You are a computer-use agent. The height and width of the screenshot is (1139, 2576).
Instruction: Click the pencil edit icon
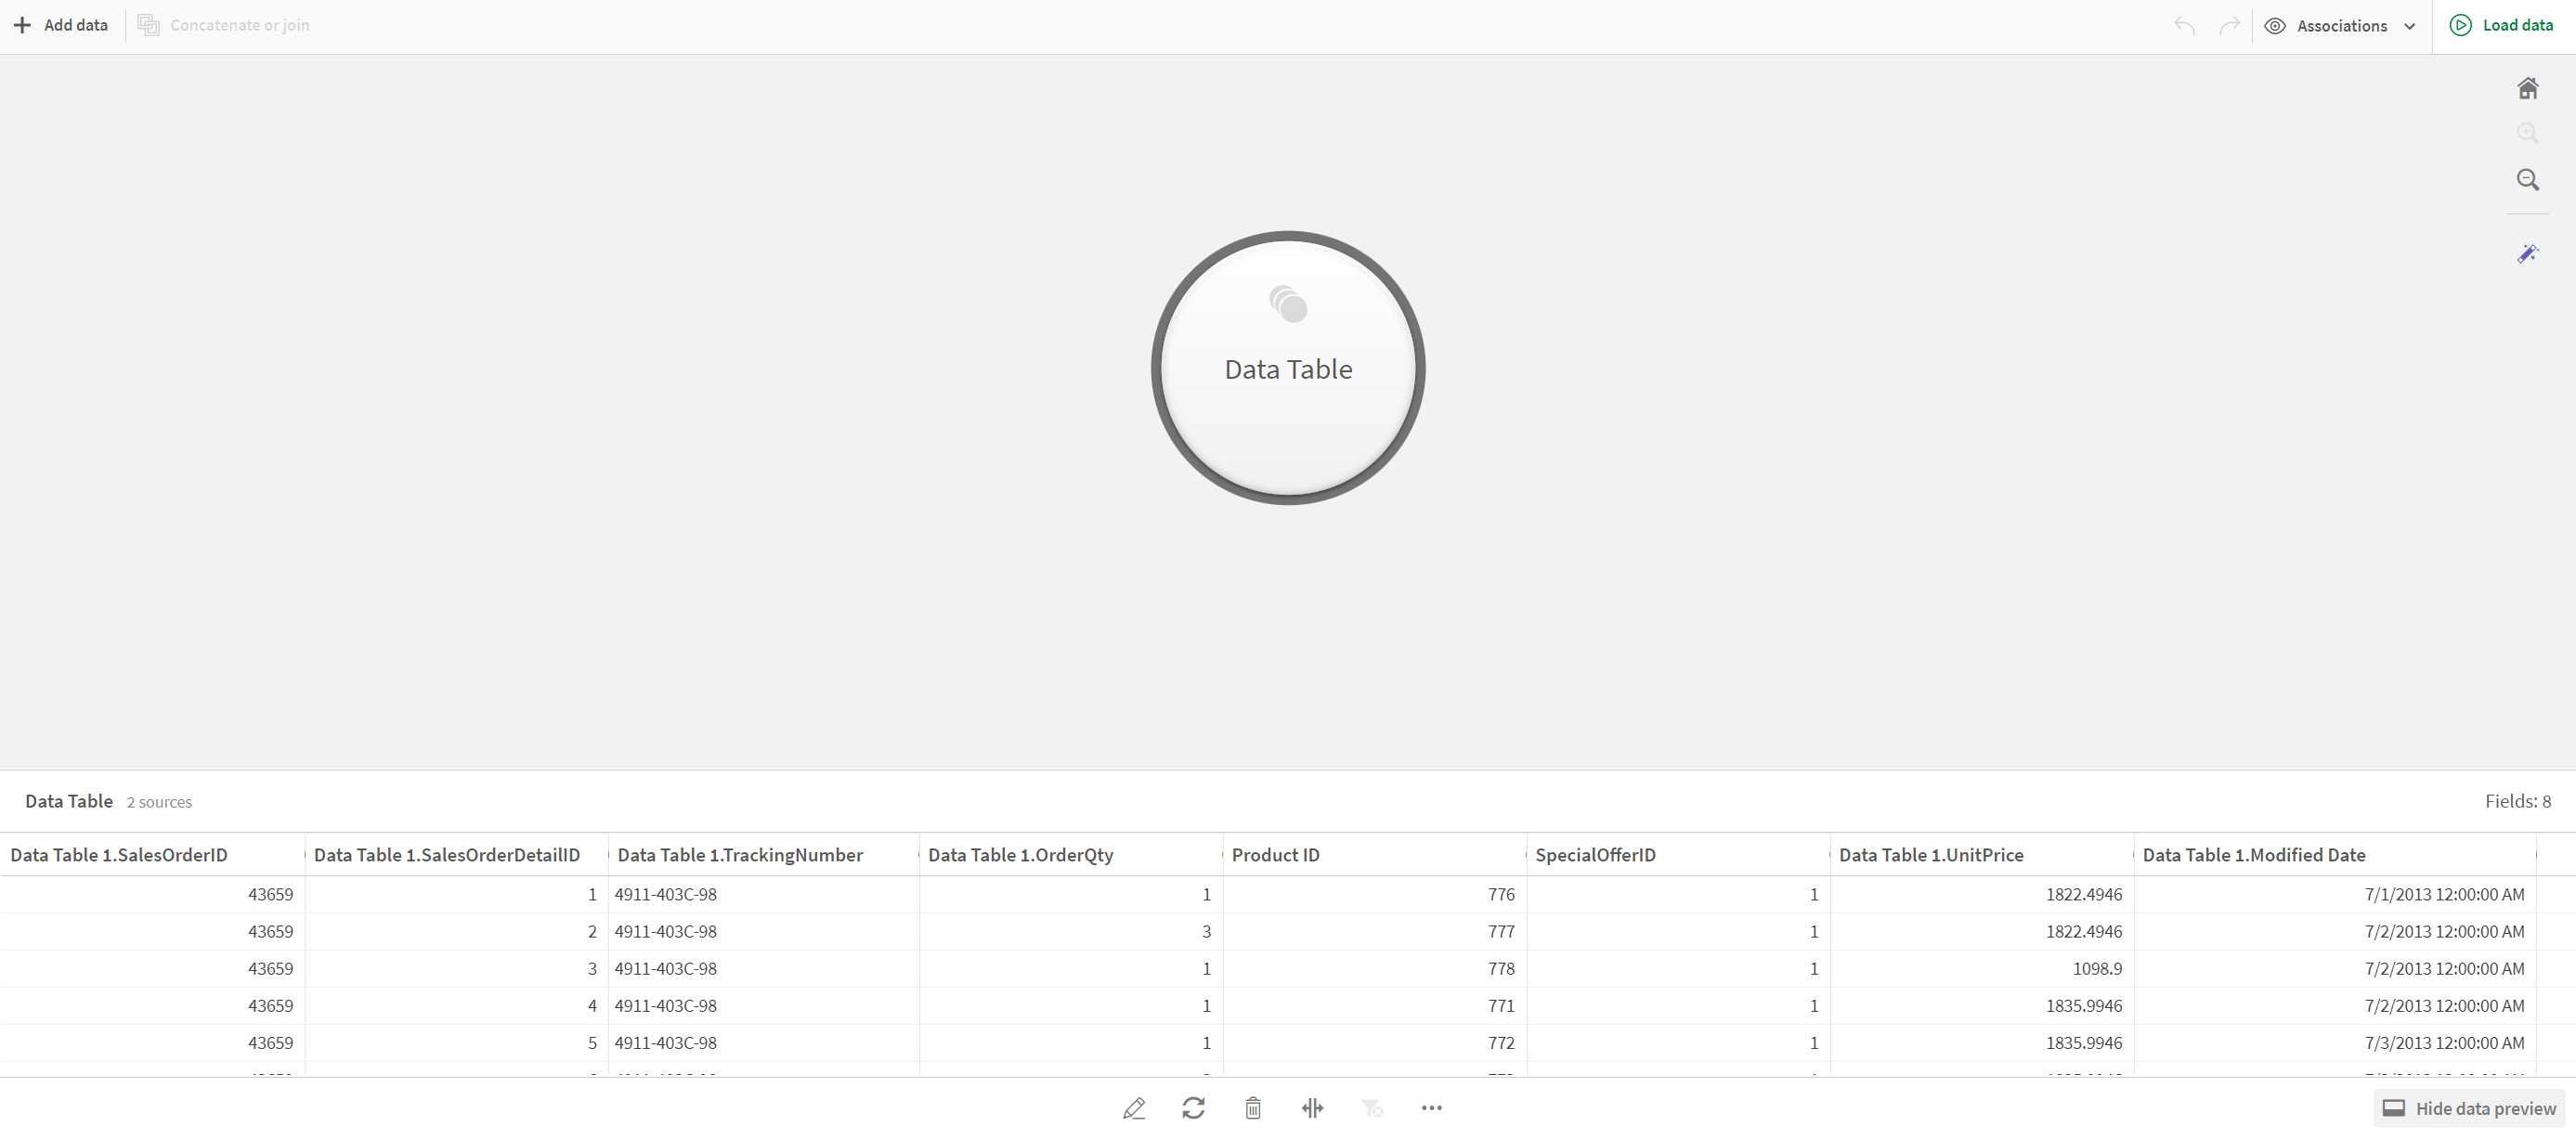point(1134,1107)
